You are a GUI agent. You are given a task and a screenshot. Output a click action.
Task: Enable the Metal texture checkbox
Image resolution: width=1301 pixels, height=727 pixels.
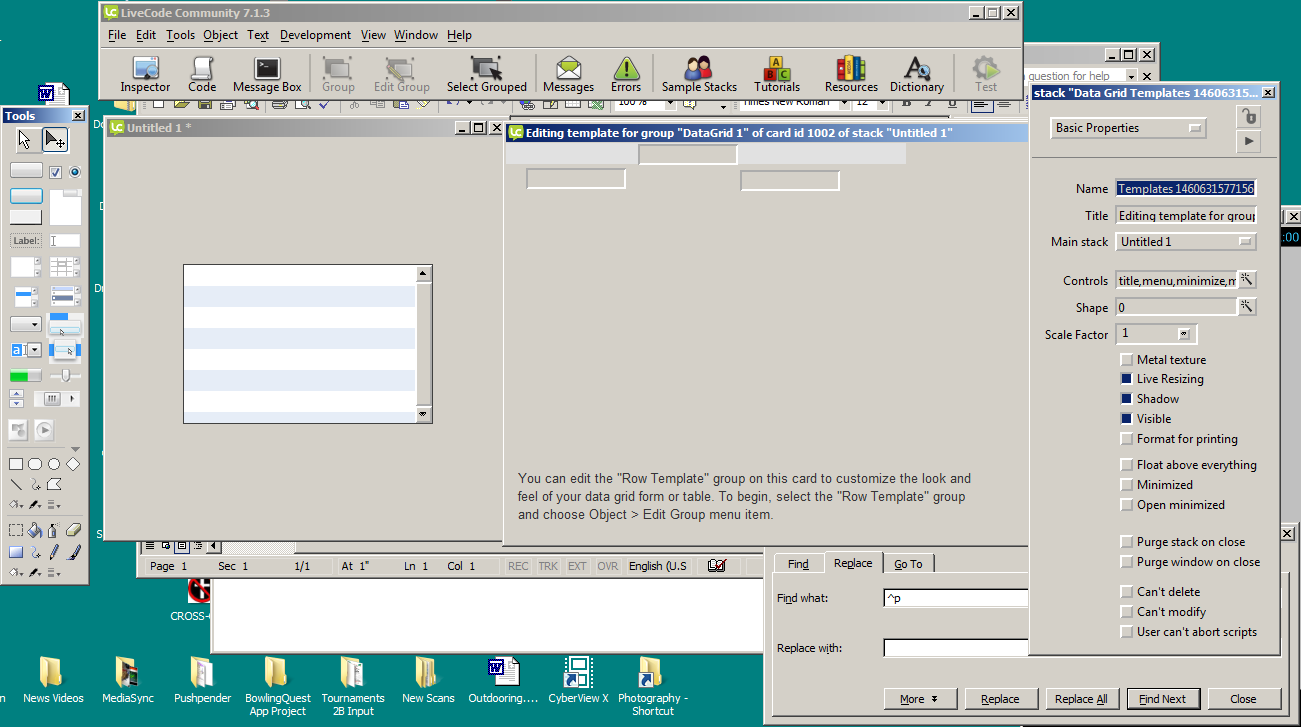[x=1127, y=360]
